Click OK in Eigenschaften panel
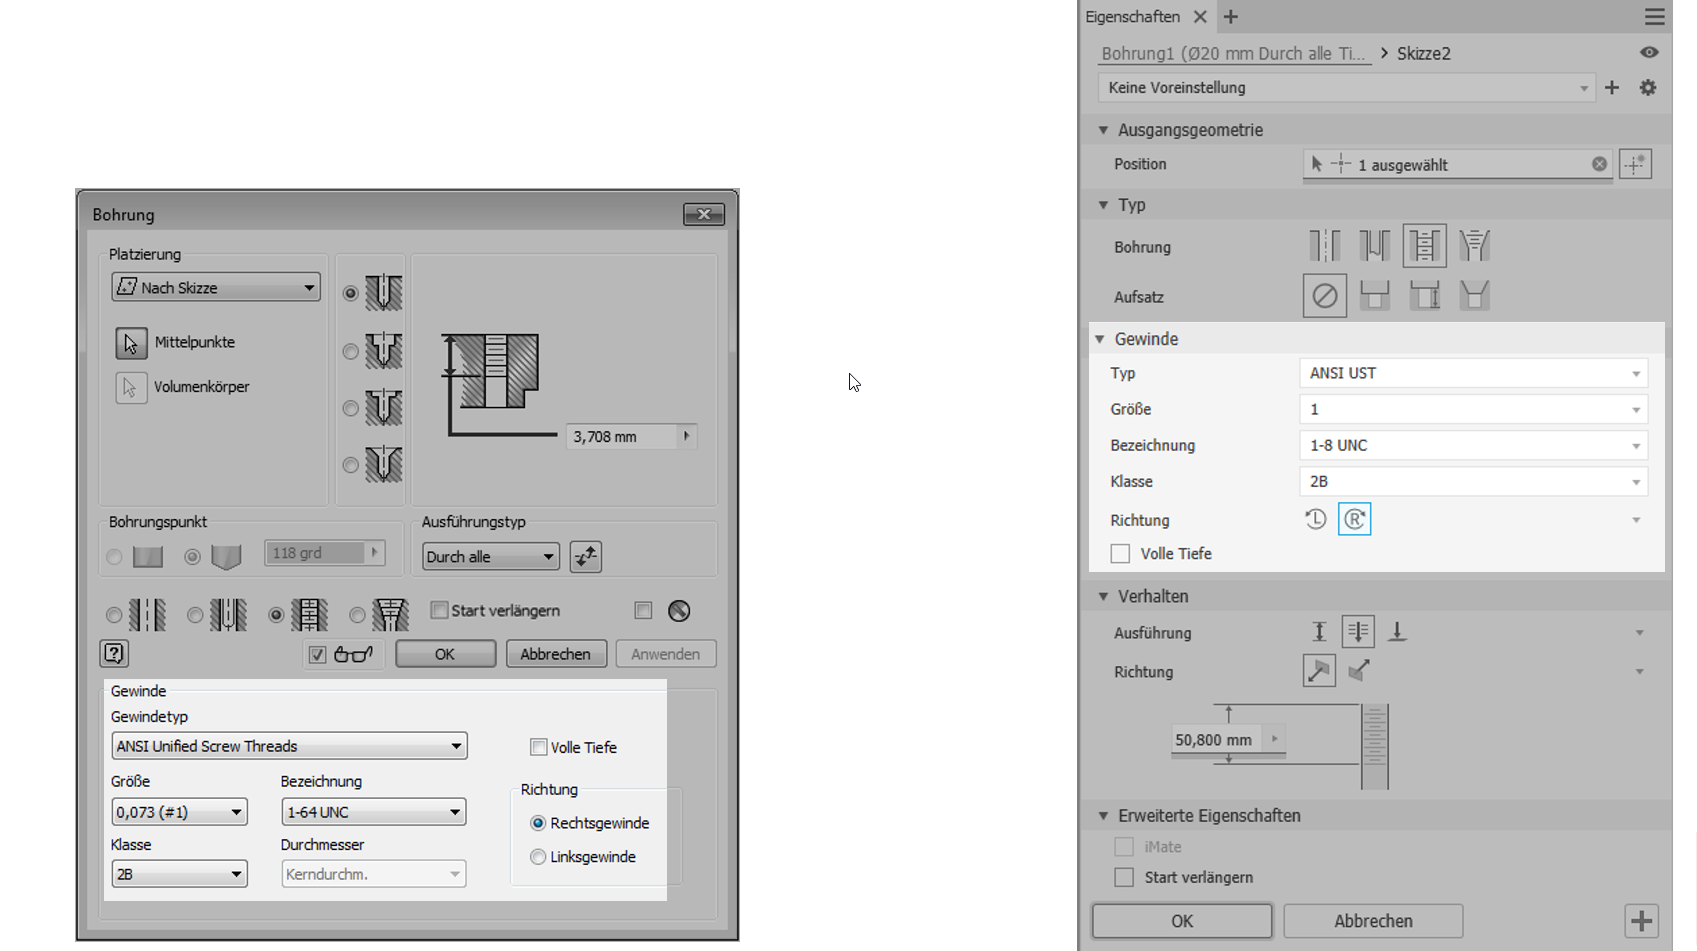 point(1182,921)
